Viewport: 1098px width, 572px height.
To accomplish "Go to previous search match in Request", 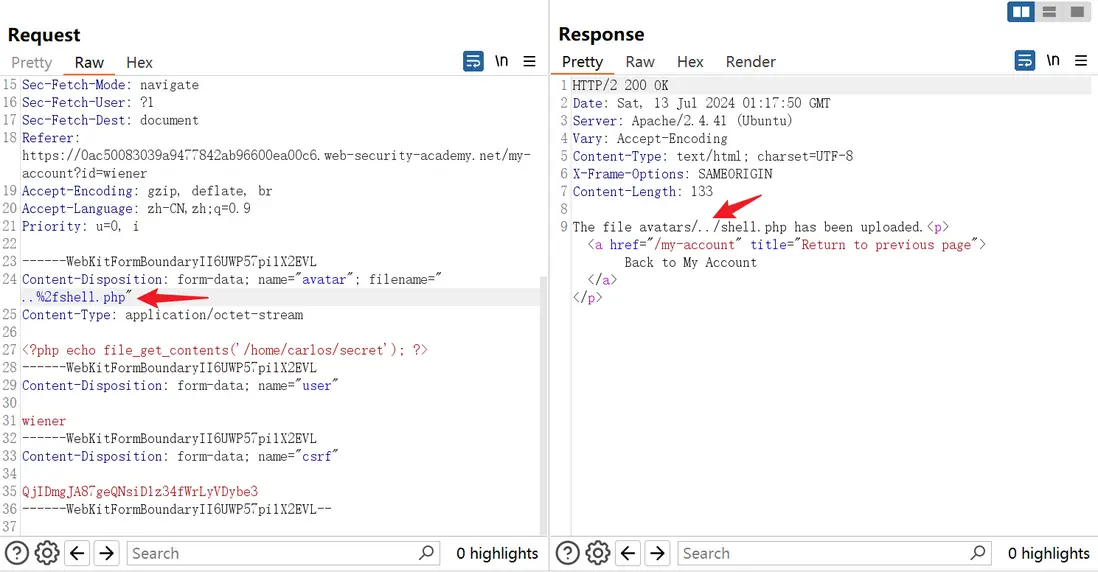I will click(x=77, y=553).
